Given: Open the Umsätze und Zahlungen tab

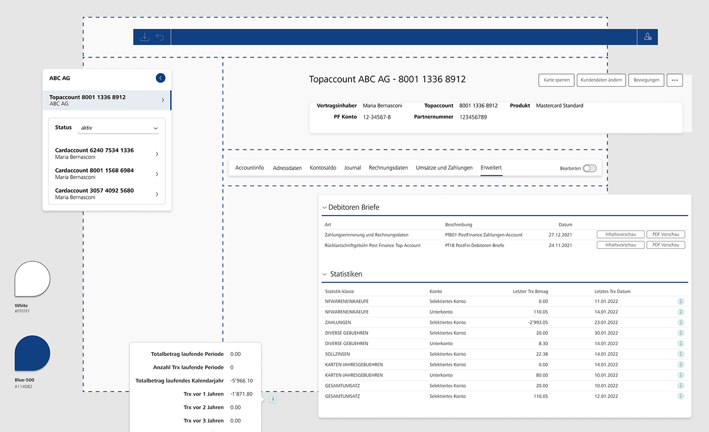Looking at the screenshot, I should tap(444, 168).
